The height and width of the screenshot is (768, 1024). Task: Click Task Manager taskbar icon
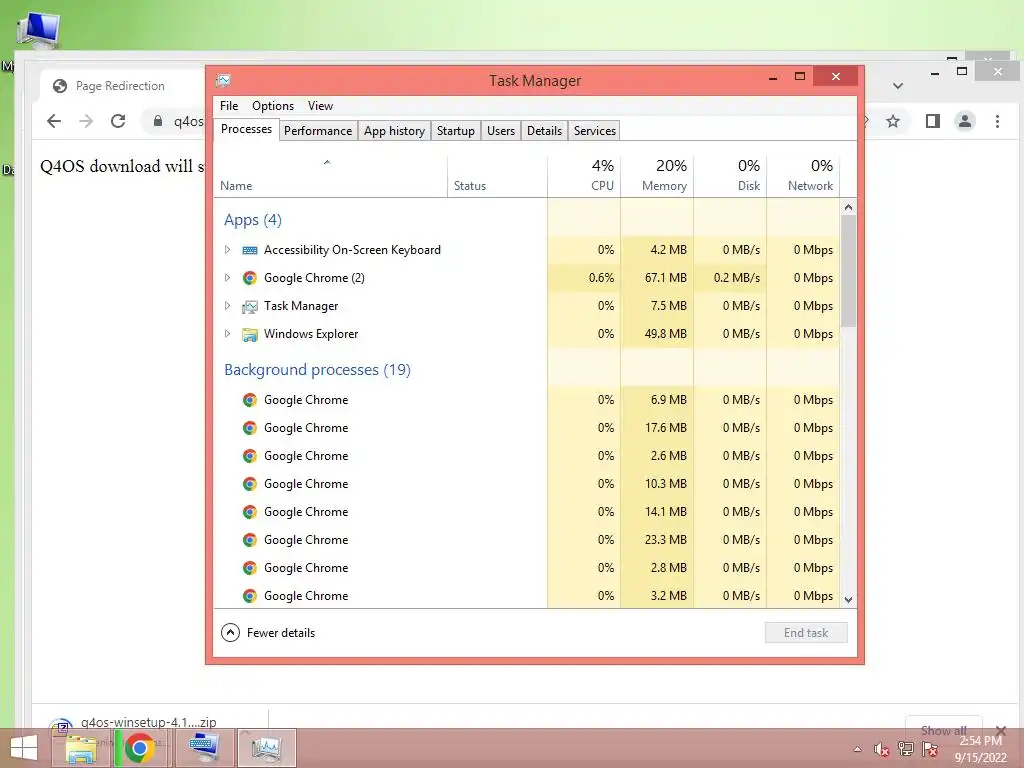click(266, 748)
